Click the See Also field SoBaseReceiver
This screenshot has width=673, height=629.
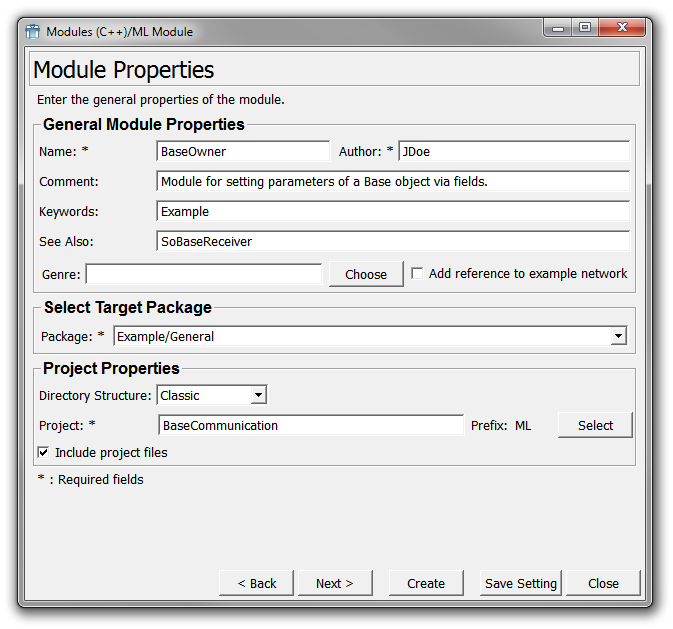pyautogui.click(x=393, y=241)
